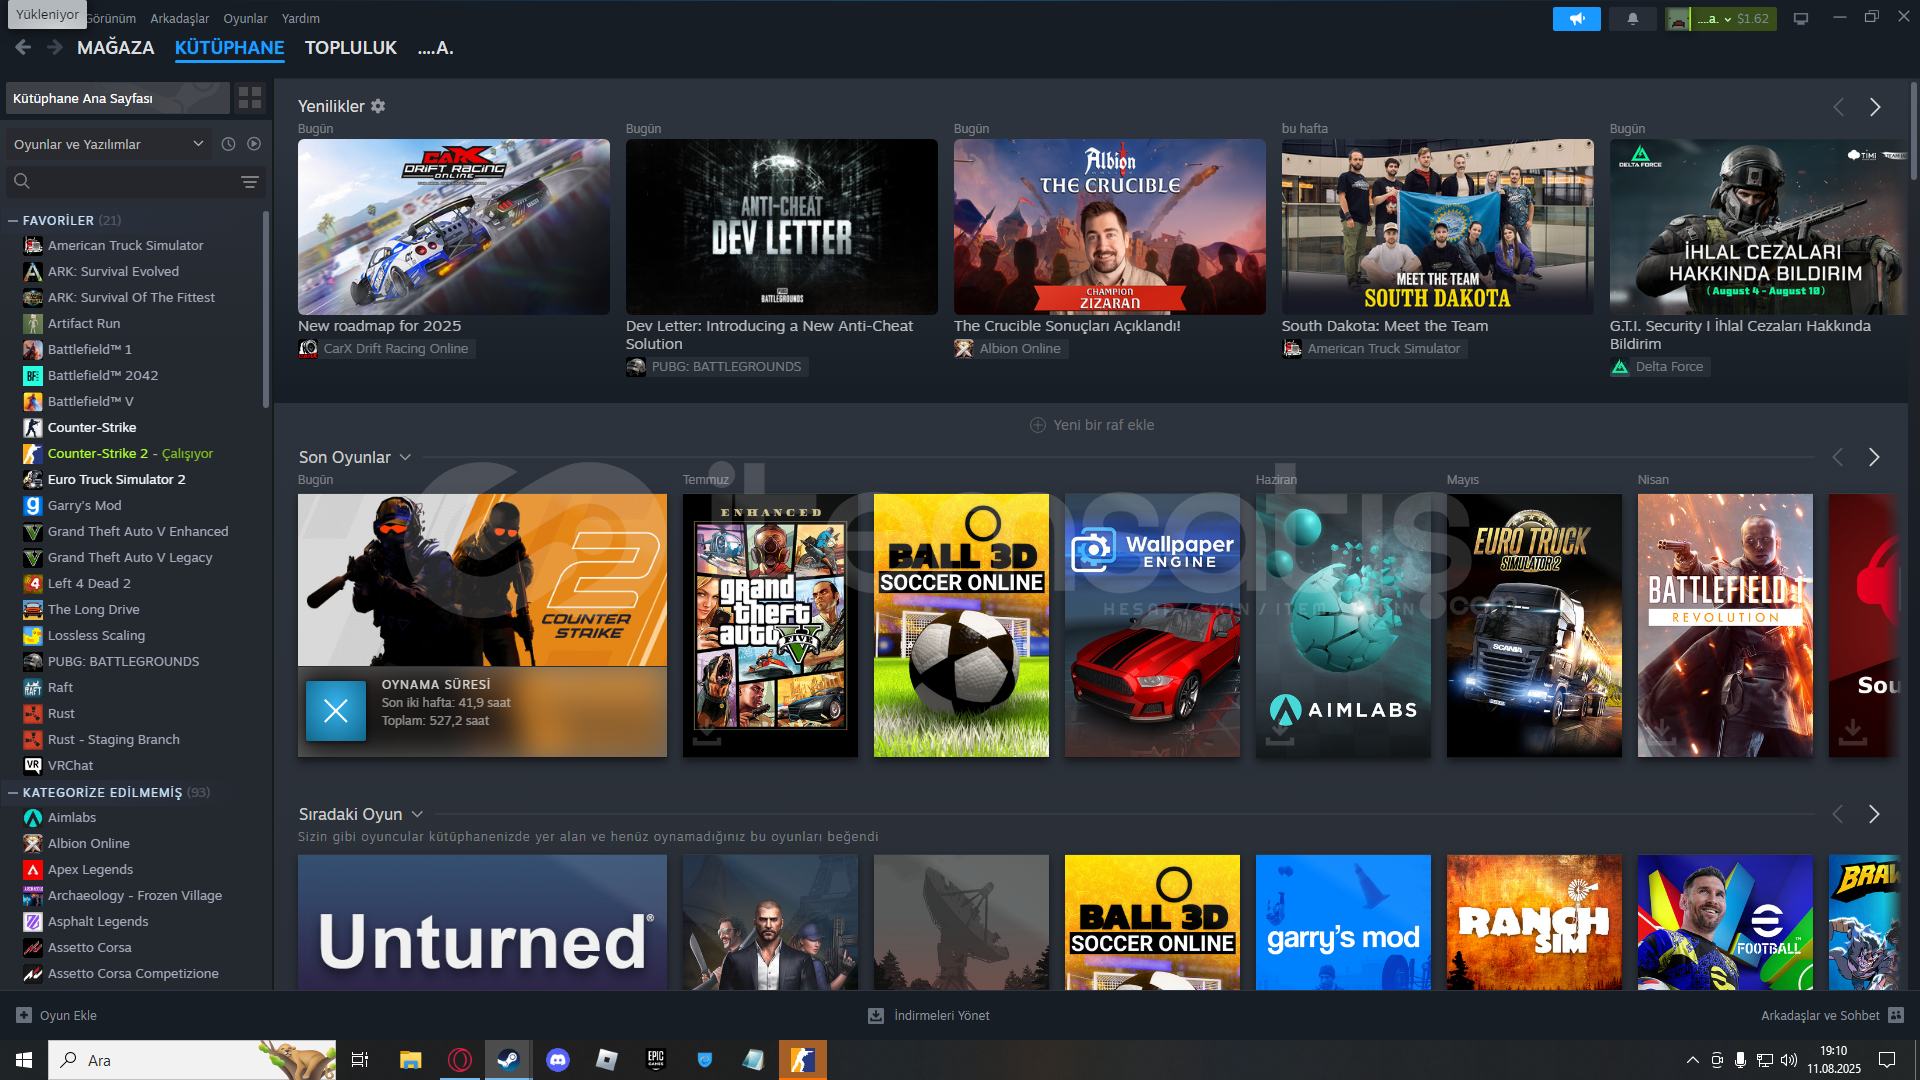Open Opera browser from taskbar

(x=460, y=1060)
